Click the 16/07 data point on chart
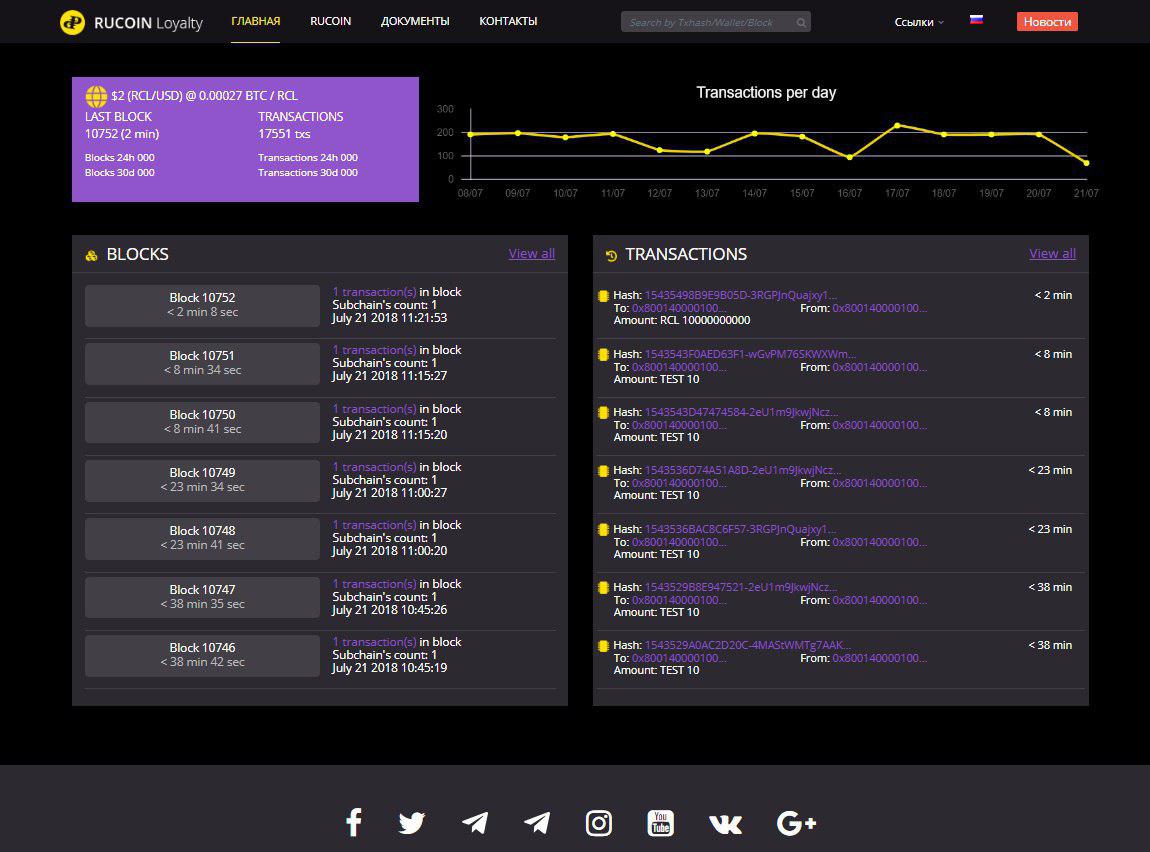This screenshot has width=1150, height=852. [x=849, y=158]
